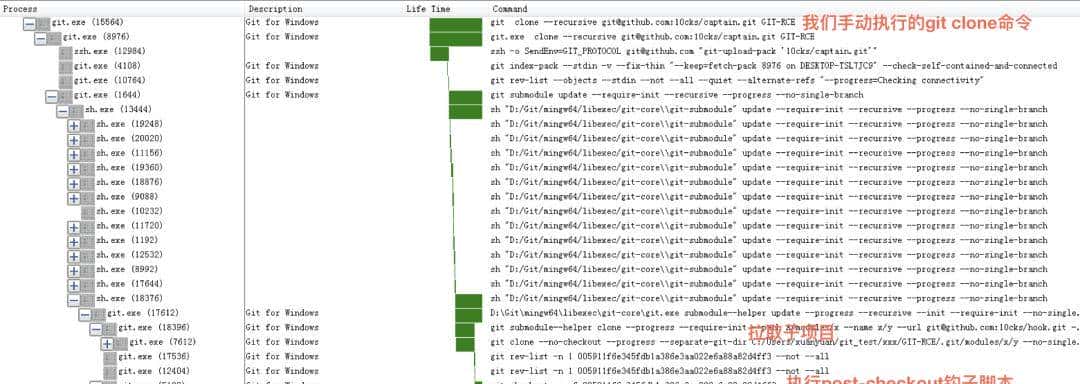The width and height of the screenshot is (1080, 384).
Task: Click the process icon of git.exe (4108)
Action: [x=65, y=66]
